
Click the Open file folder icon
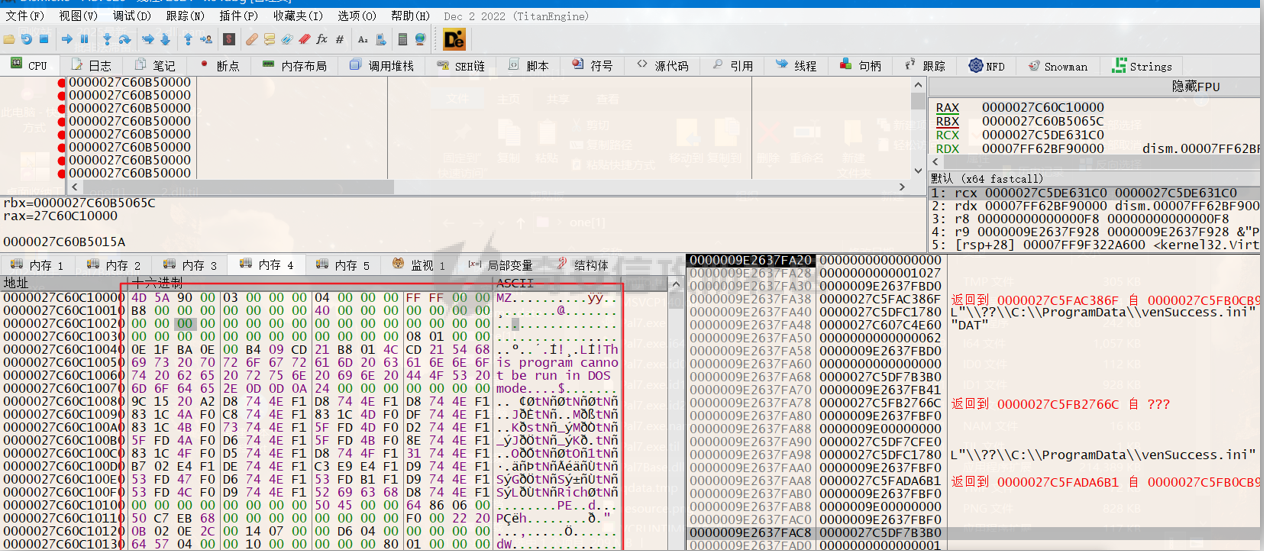pyautogui.click(x=9, y=39)
